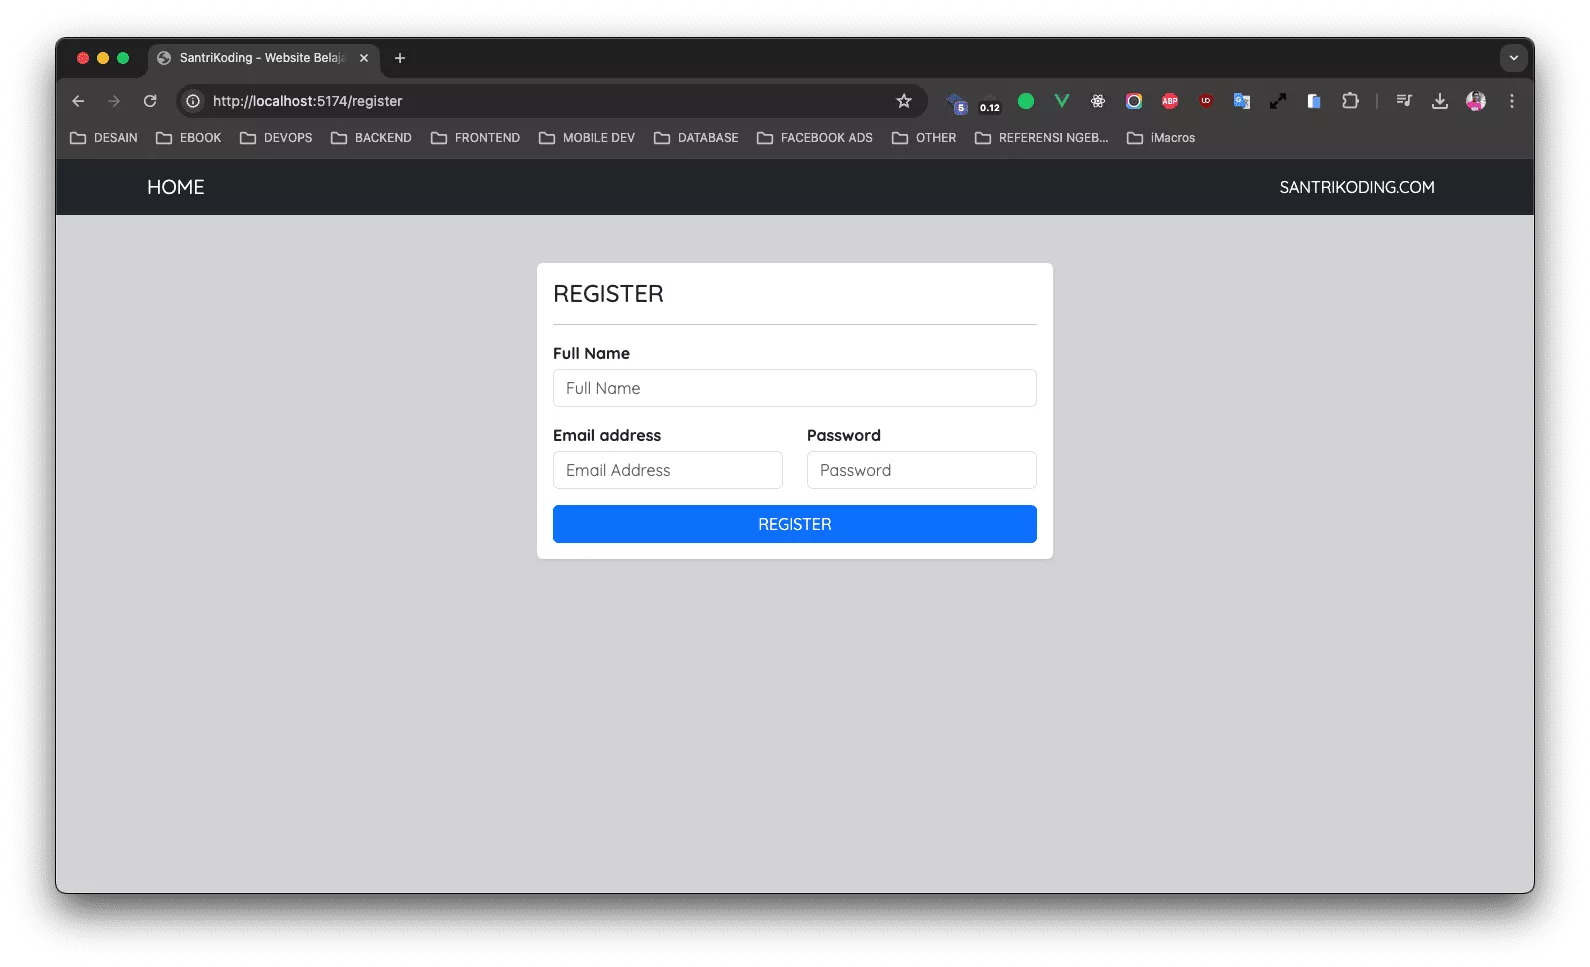
Task: Open the downloads icon
Action: 1440,101
